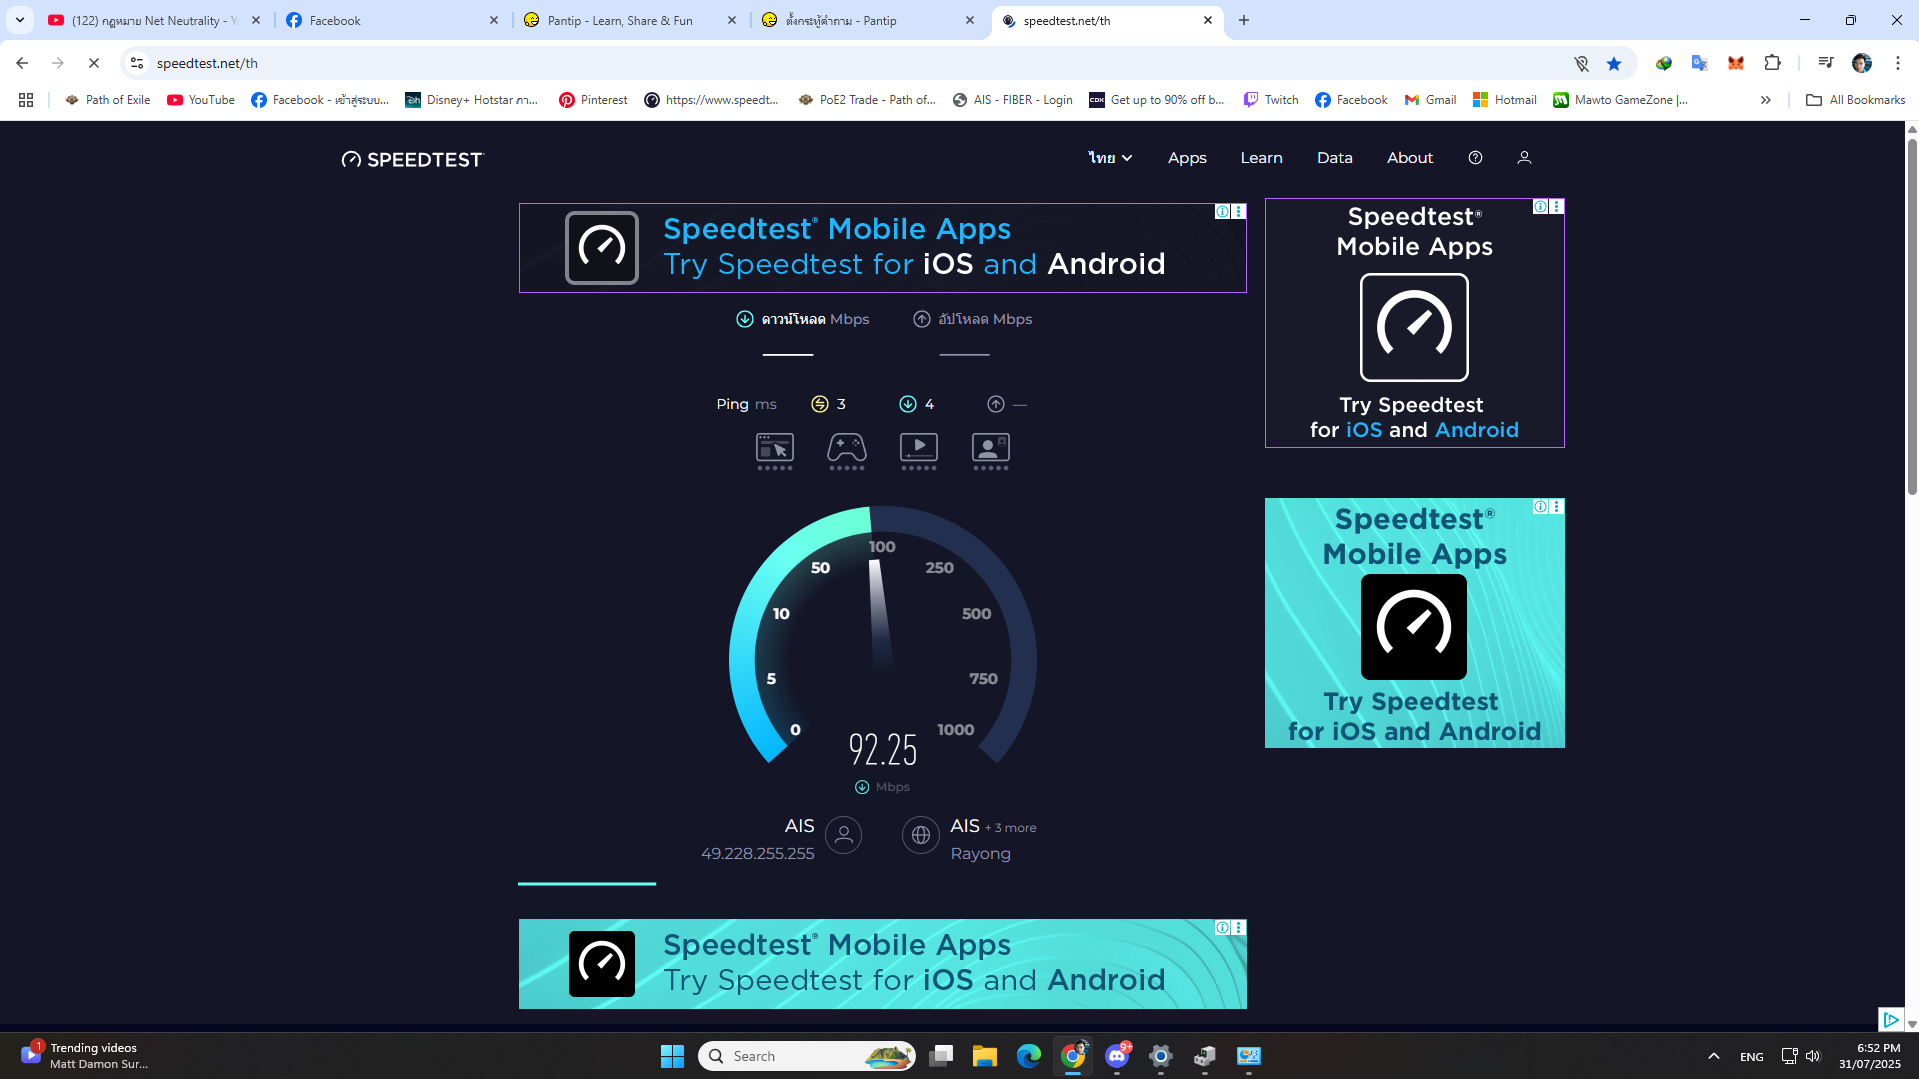Click the Rayong server name
Screen dimensions: 1919x1079
pyautogui.click(x=980, y=854)
